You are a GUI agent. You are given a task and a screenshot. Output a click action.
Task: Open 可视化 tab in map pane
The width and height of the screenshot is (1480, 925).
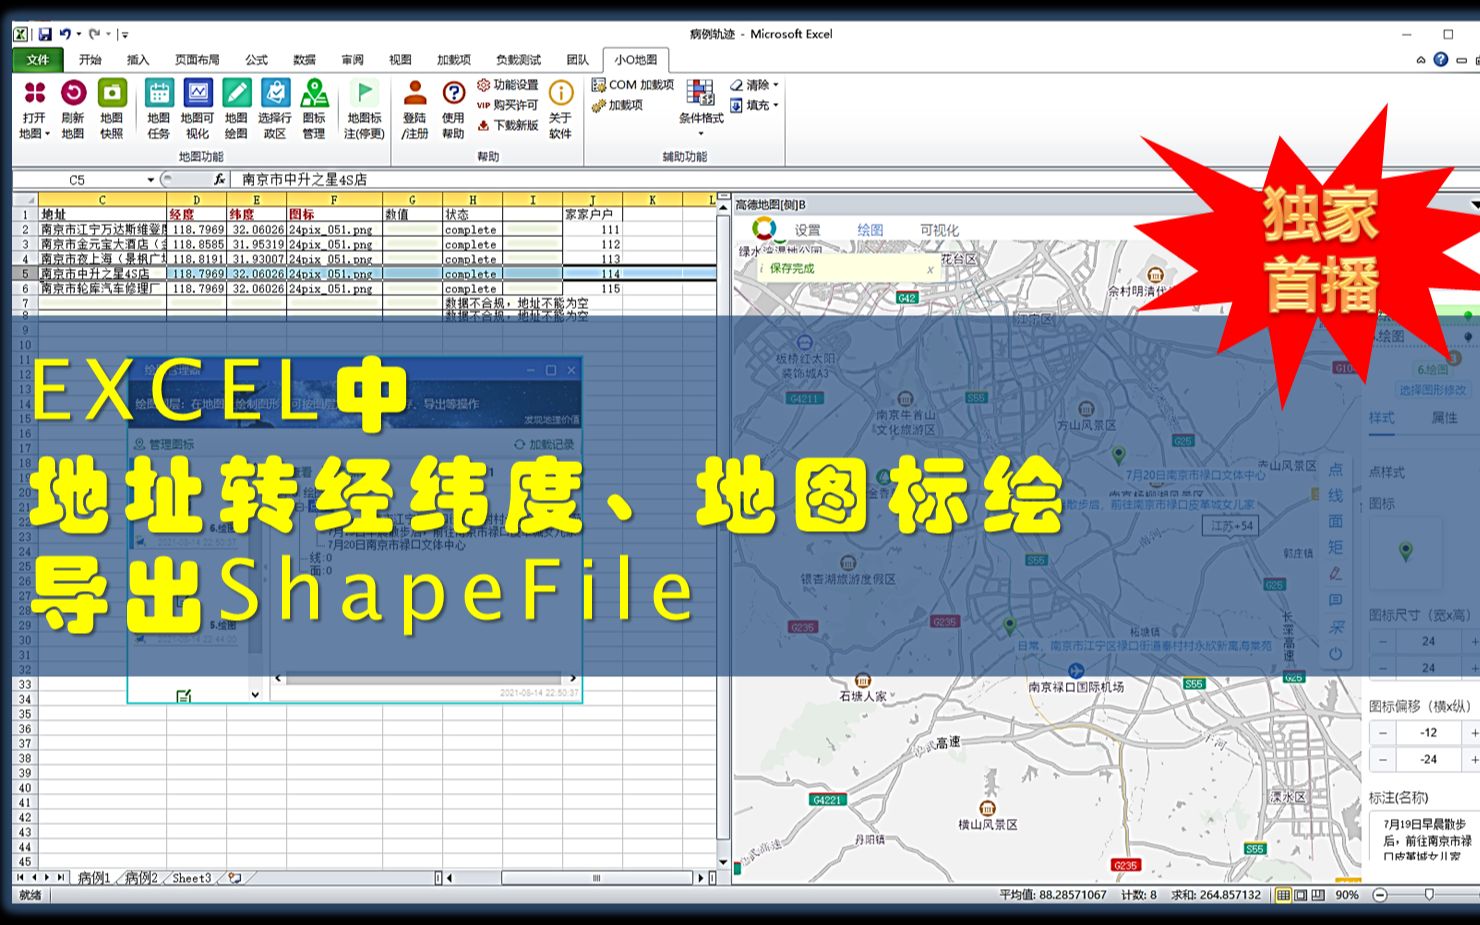[x=939, y=230]
